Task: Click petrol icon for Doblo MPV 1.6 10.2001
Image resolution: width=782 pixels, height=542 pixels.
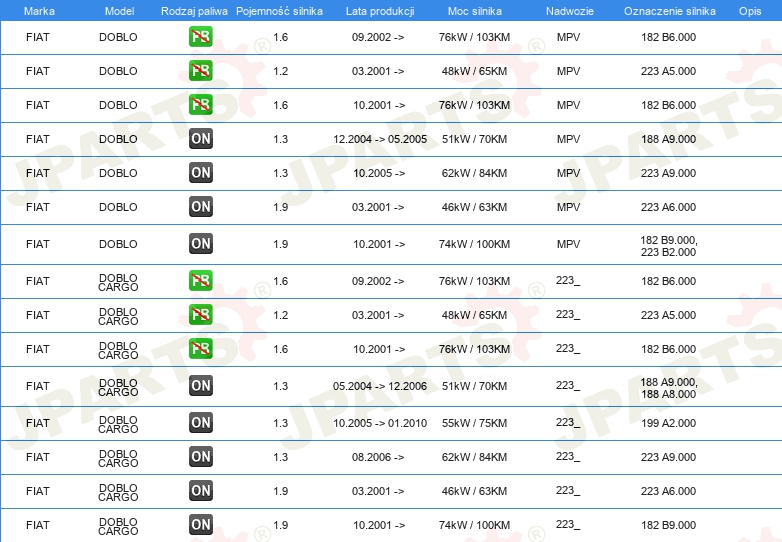Action: pos(200,105)
